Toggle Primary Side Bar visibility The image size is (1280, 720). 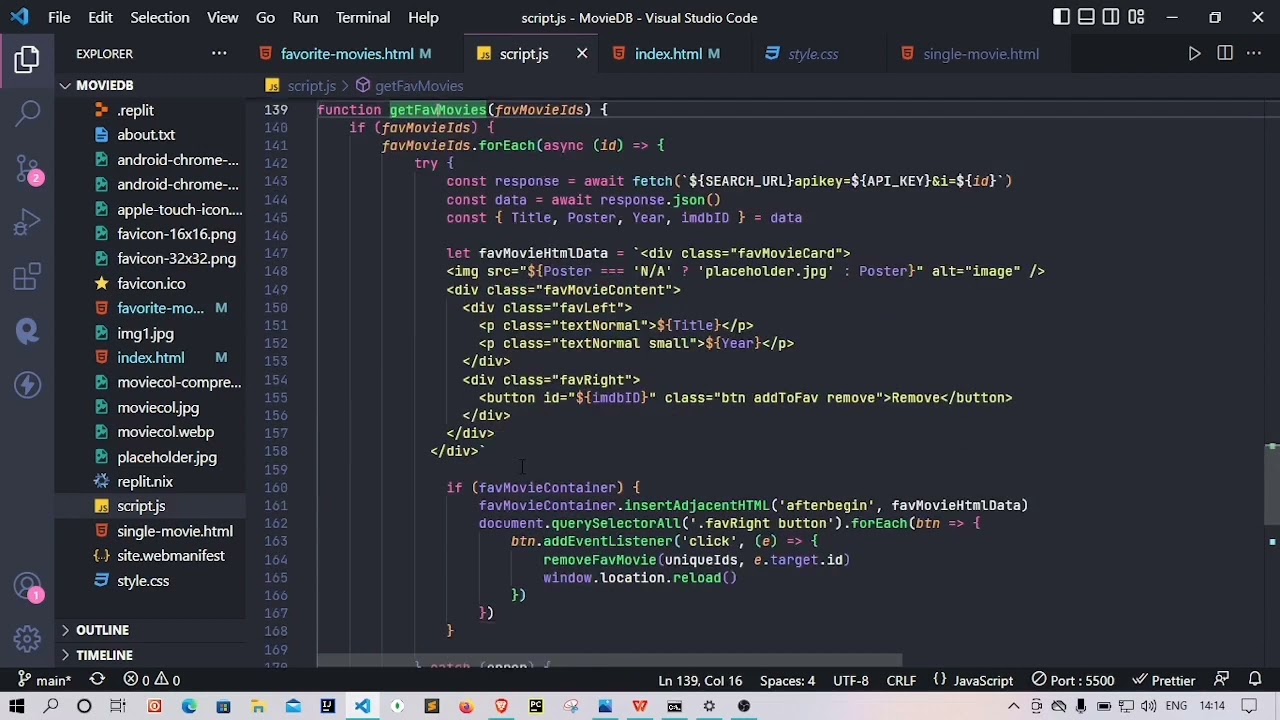(x=1061, y=17)
